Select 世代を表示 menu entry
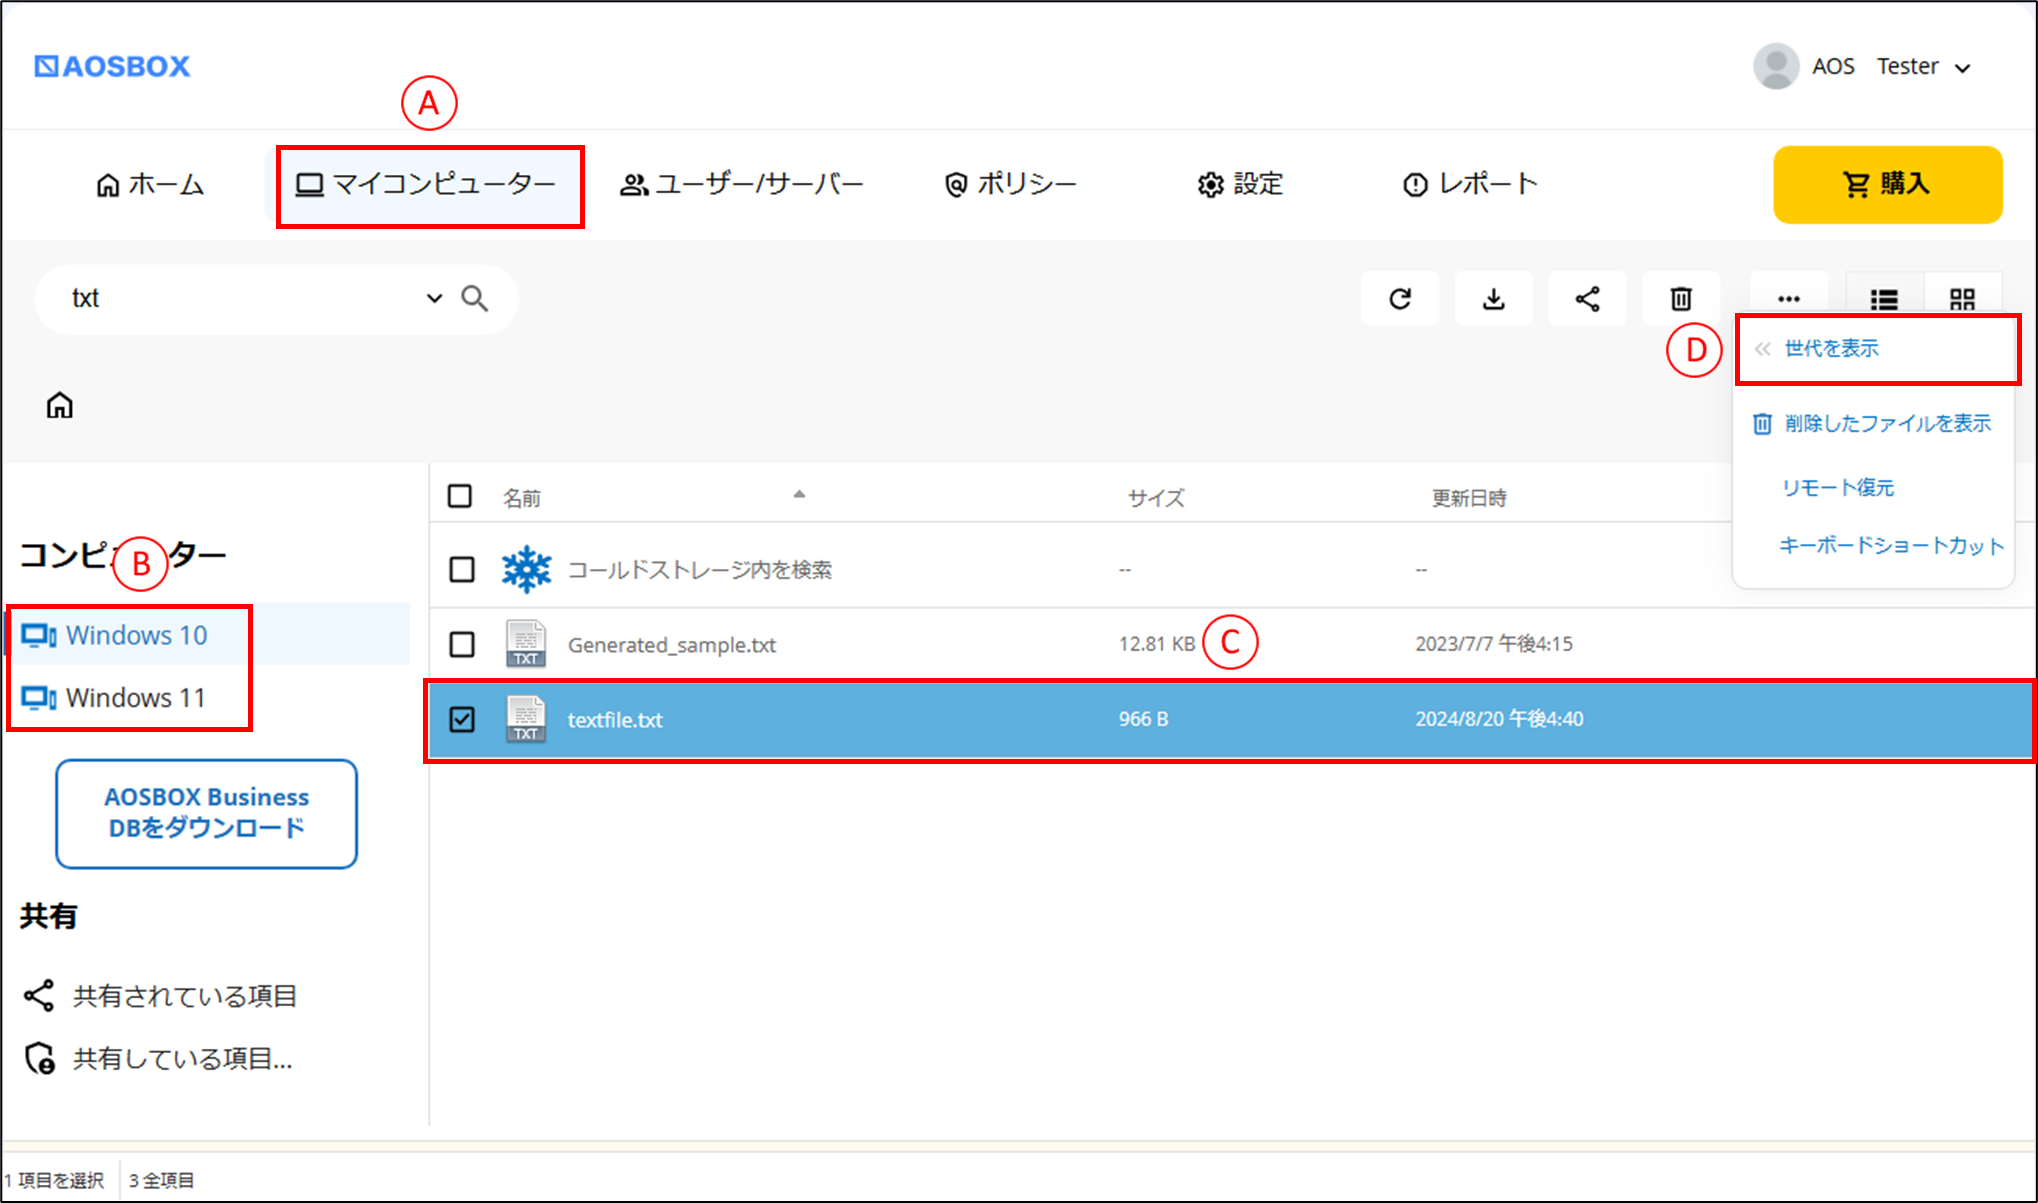Screen dimensions: 2038x1203 pyautogui.click(x=1877, y=349)
